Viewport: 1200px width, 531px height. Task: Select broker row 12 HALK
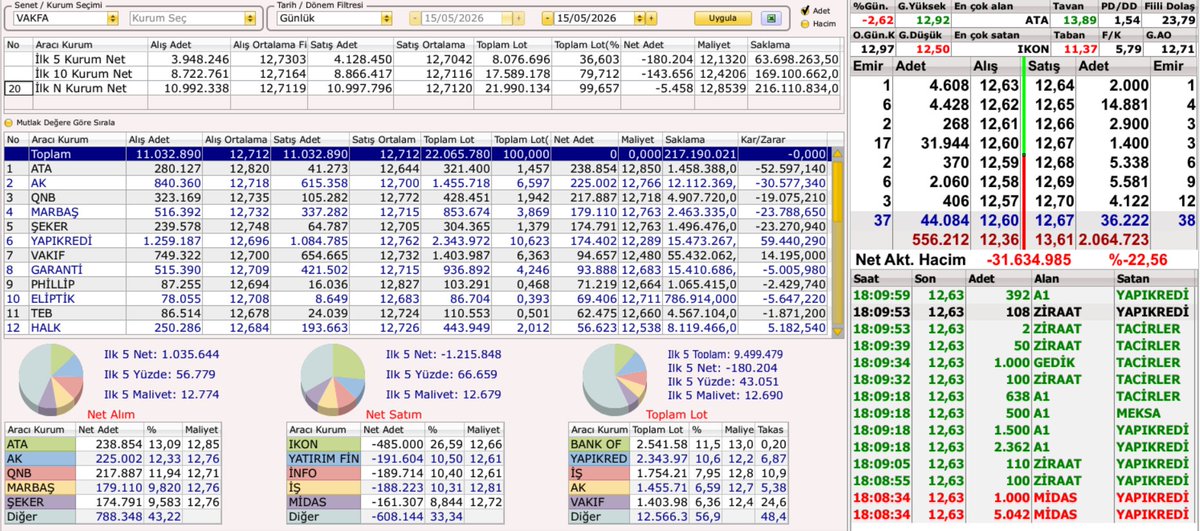[x=416, y=328]
